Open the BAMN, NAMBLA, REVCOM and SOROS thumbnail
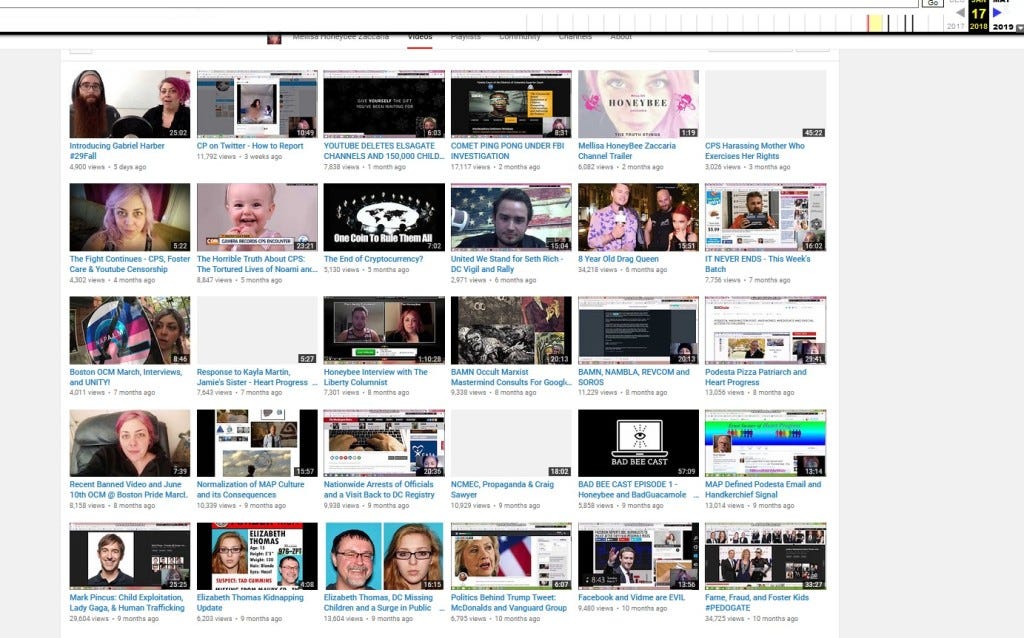The width and height of the screenshot is (1024, 638). pyautogui.click(x=638, y=330)
